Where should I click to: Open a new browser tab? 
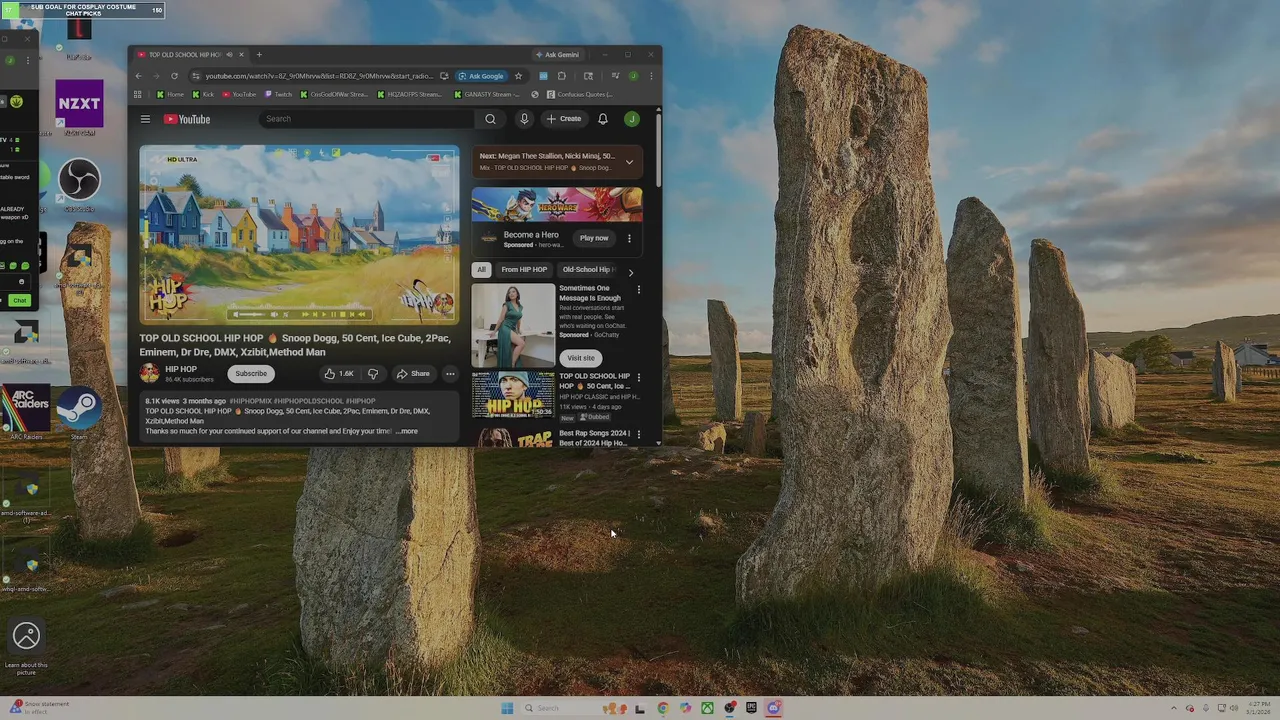[259, 55]
